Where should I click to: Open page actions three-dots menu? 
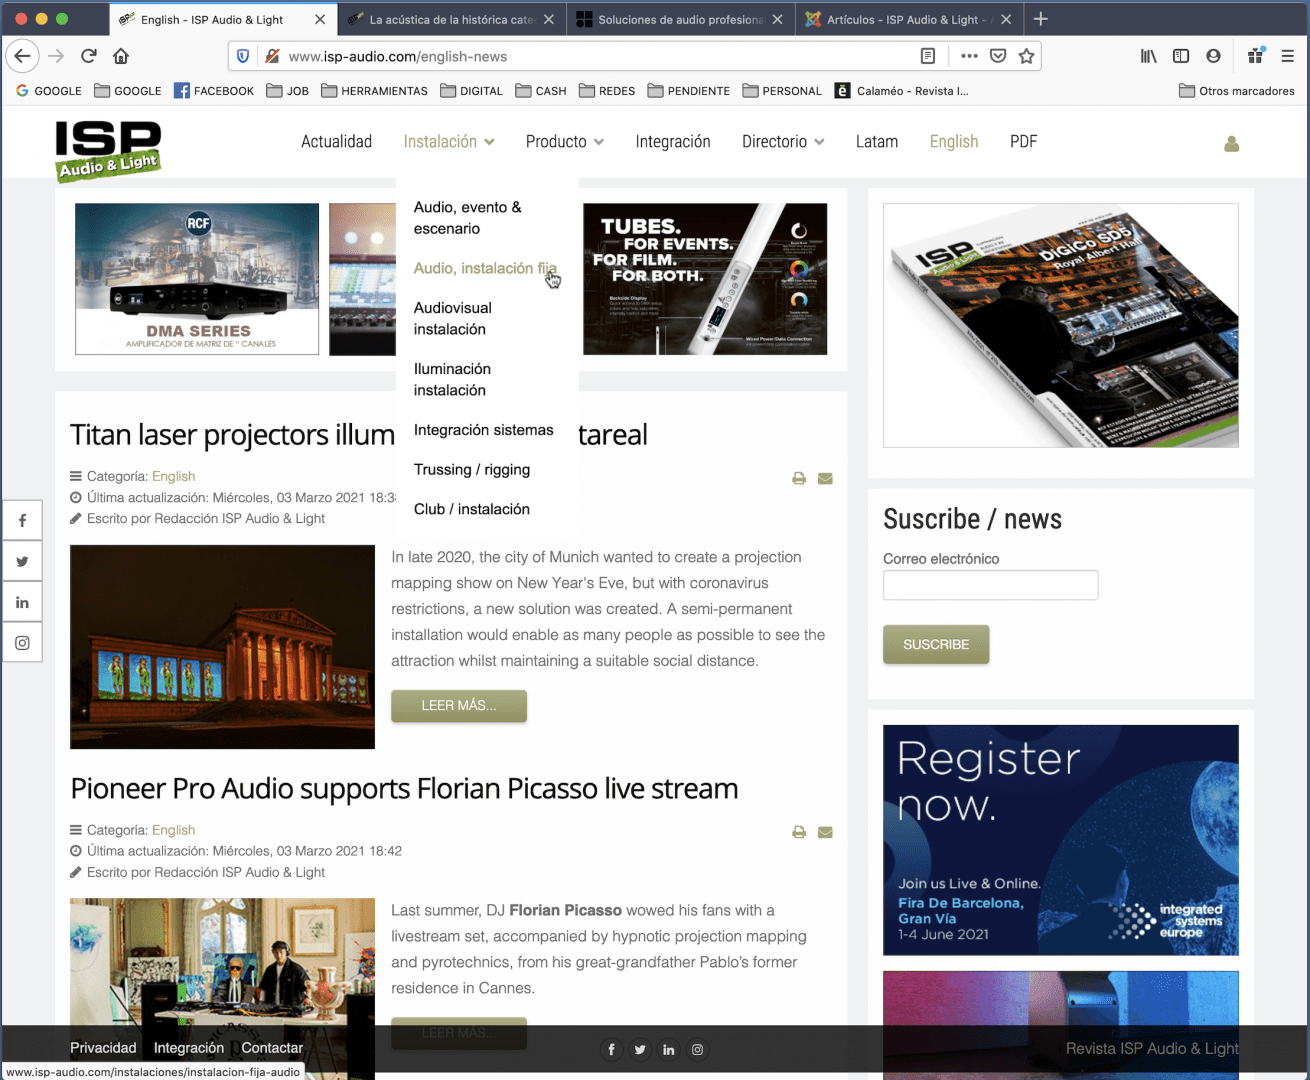click(969, 56)
